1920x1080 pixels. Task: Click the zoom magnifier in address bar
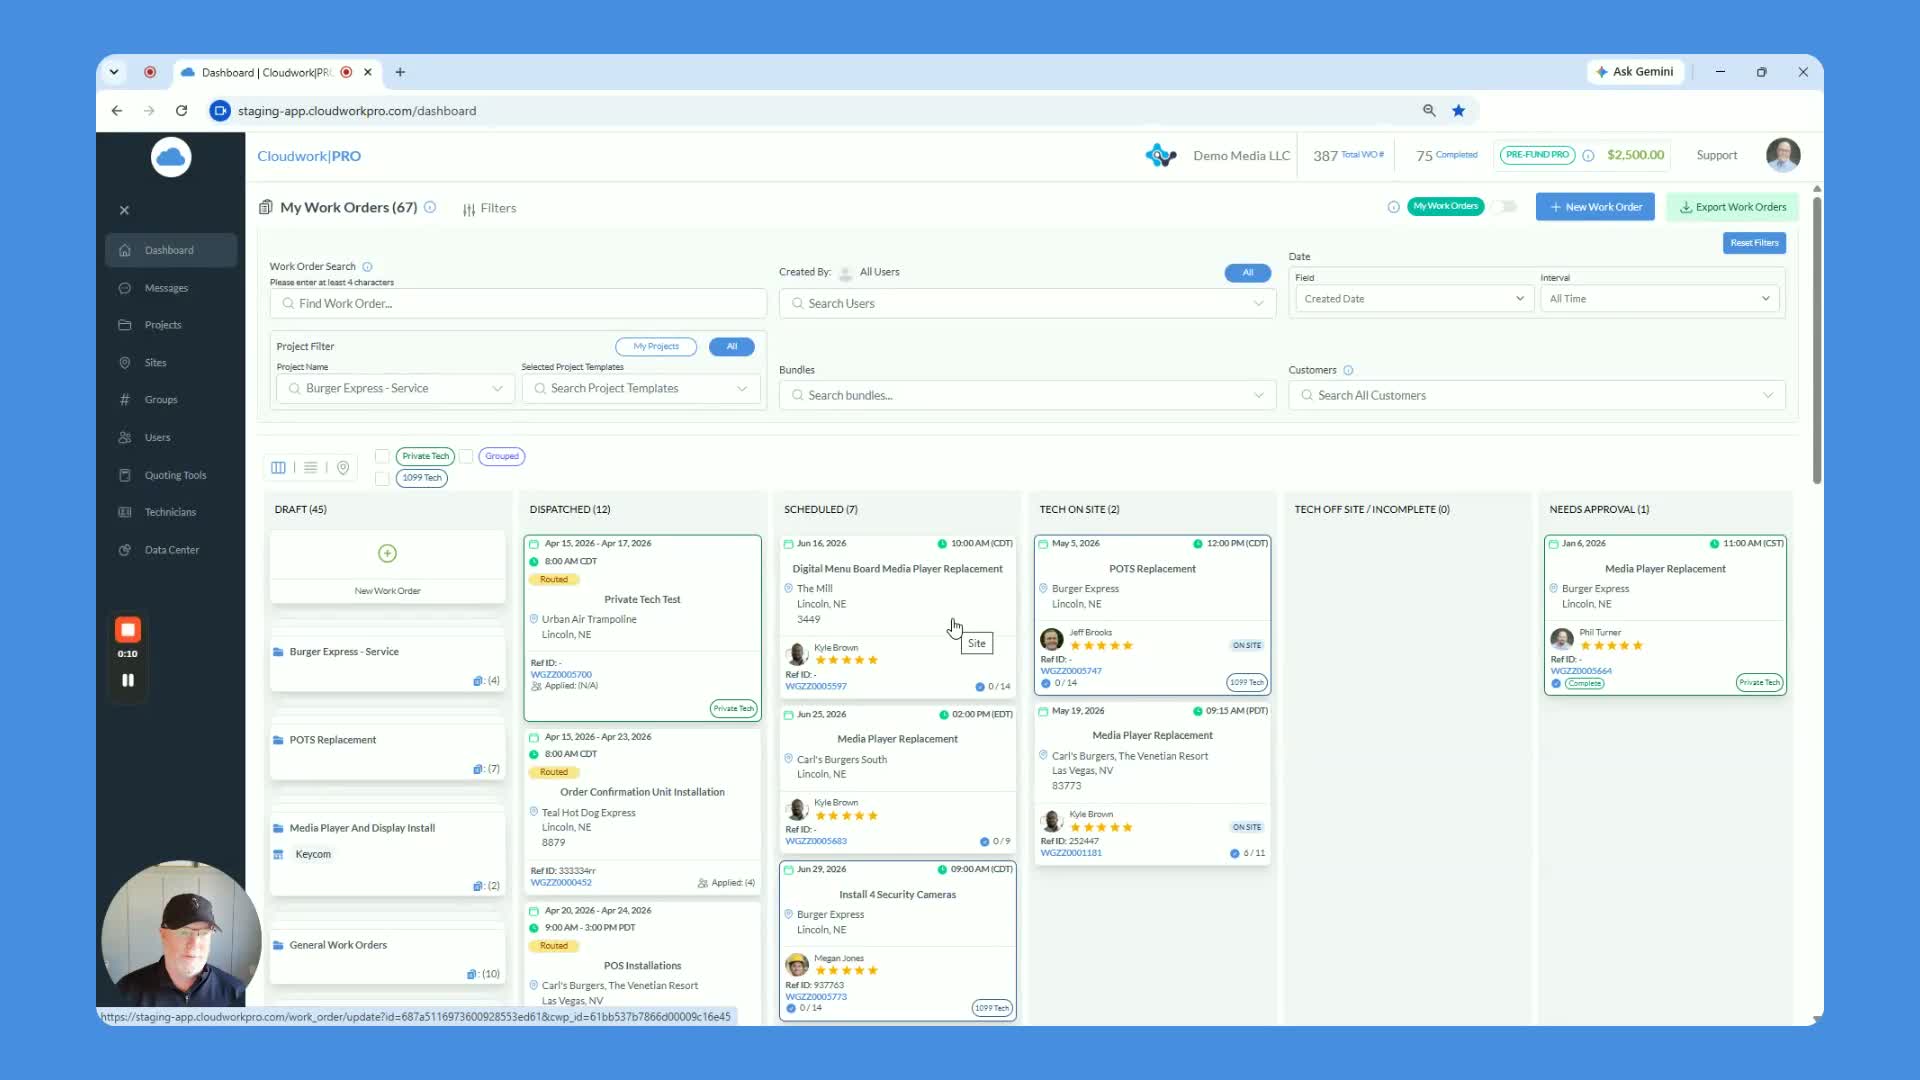click(x=1429, y=111)
